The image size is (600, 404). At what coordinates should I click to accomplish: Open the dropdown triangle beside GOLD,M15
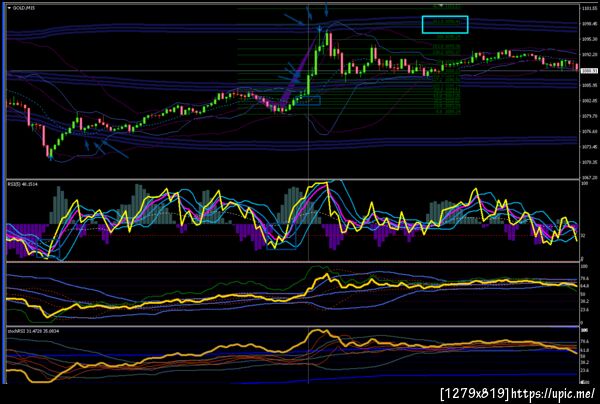pyautogui.click(x=9, y=8)
